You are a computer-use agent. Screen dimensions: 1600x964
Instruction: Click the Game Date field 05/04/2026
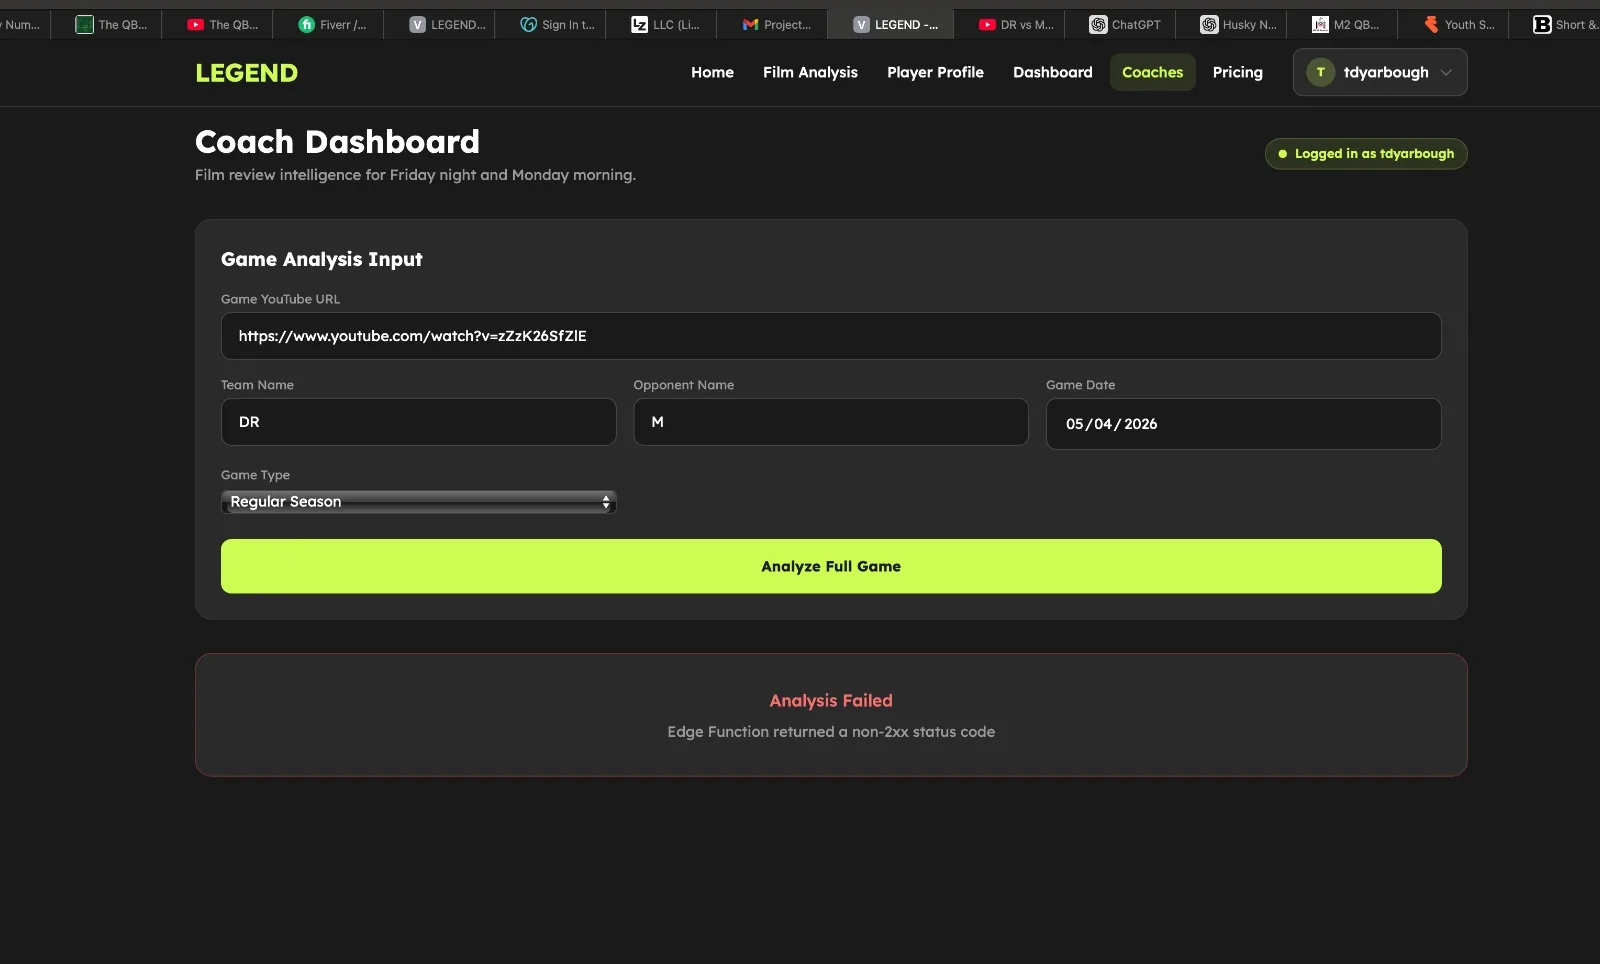(x=1243, y=424)
